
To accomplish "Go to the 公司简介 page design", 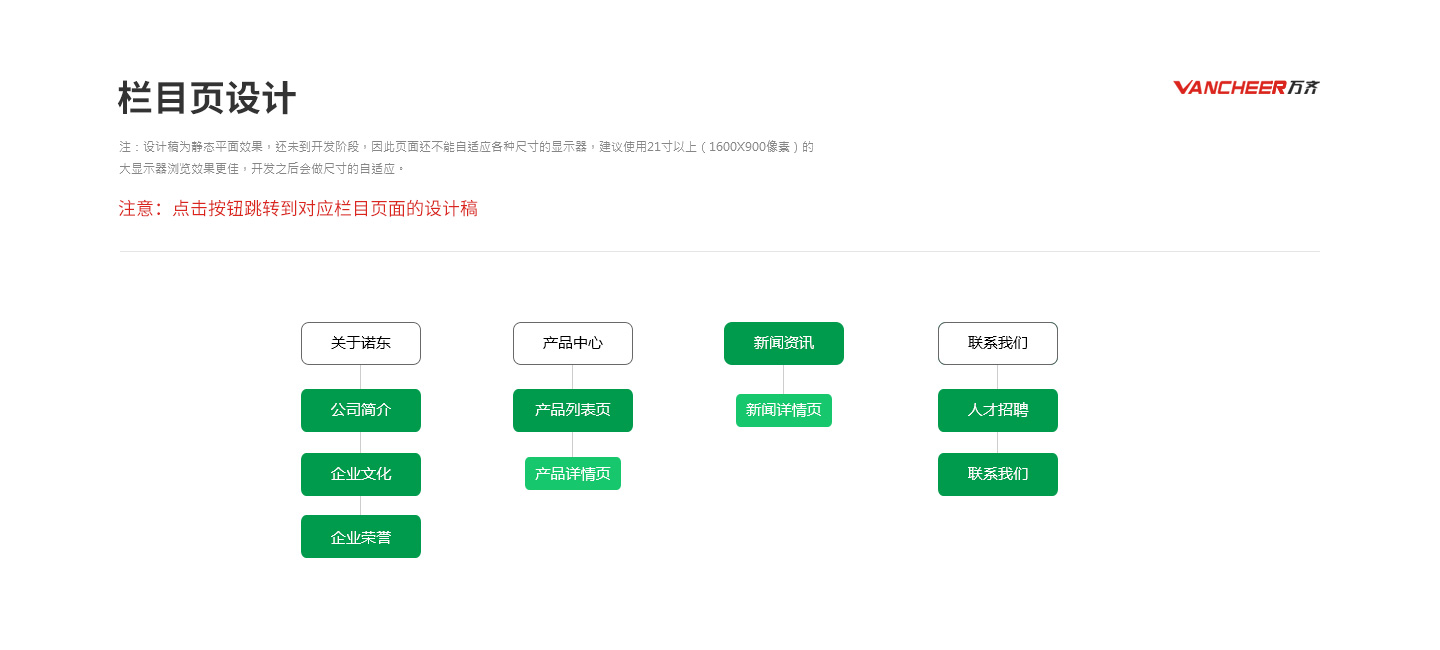I will tap(361, 410).
